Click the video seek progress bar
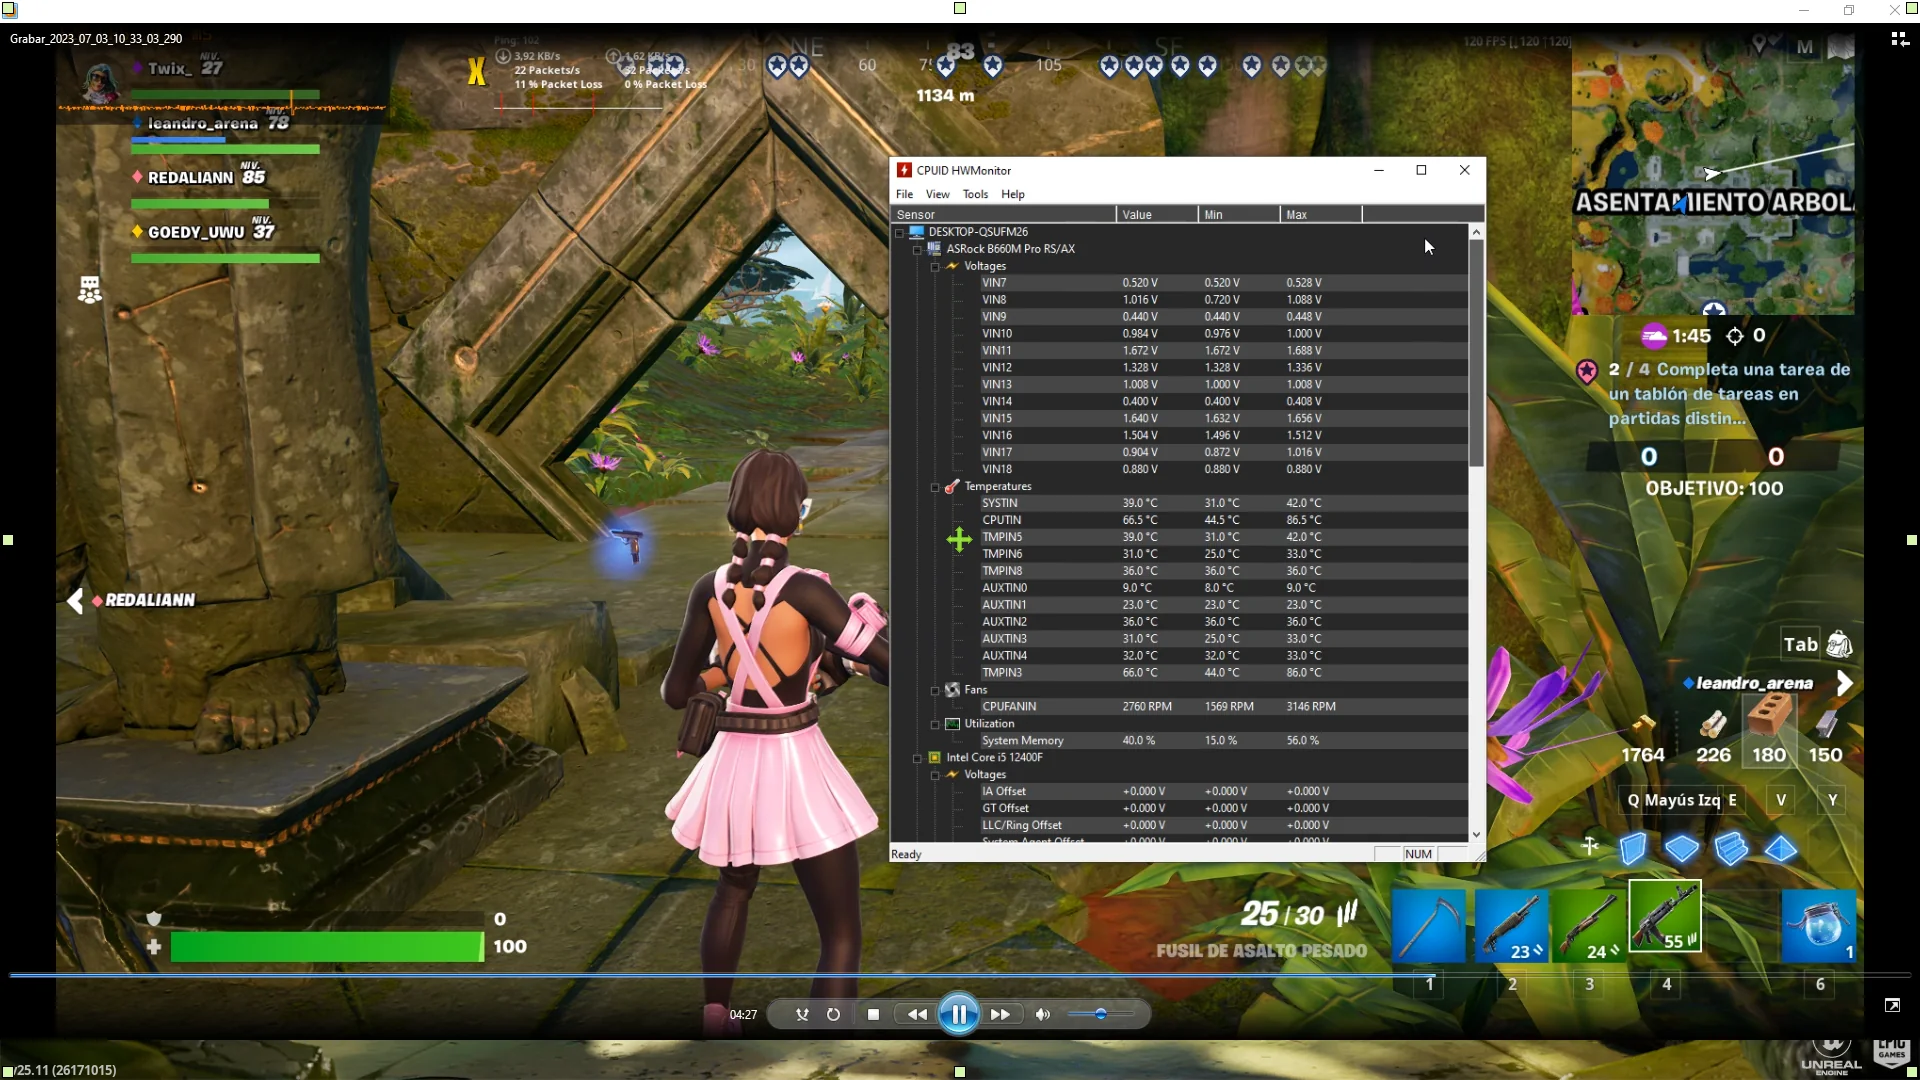 960,974
